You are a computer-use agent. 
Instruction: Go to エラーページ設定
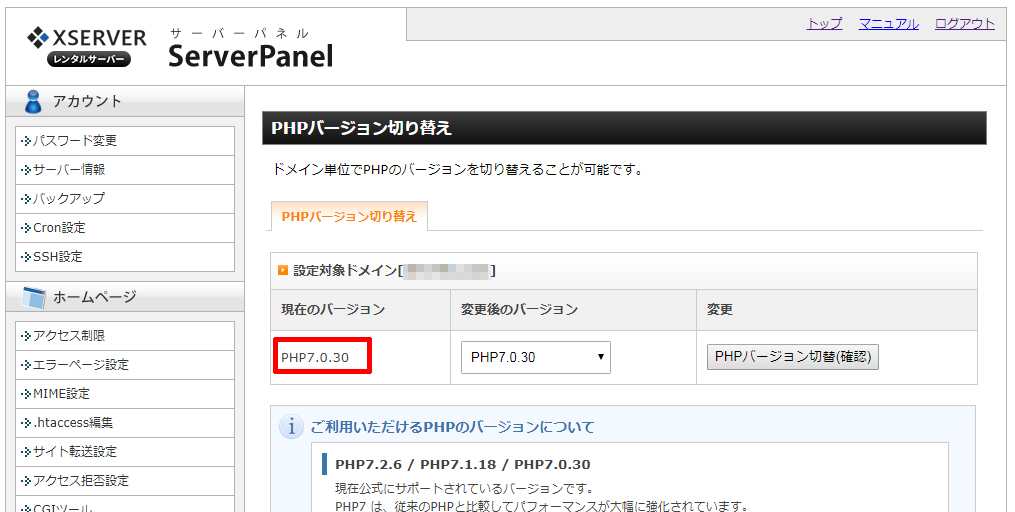pyautogui.click(x=81, y=365)
